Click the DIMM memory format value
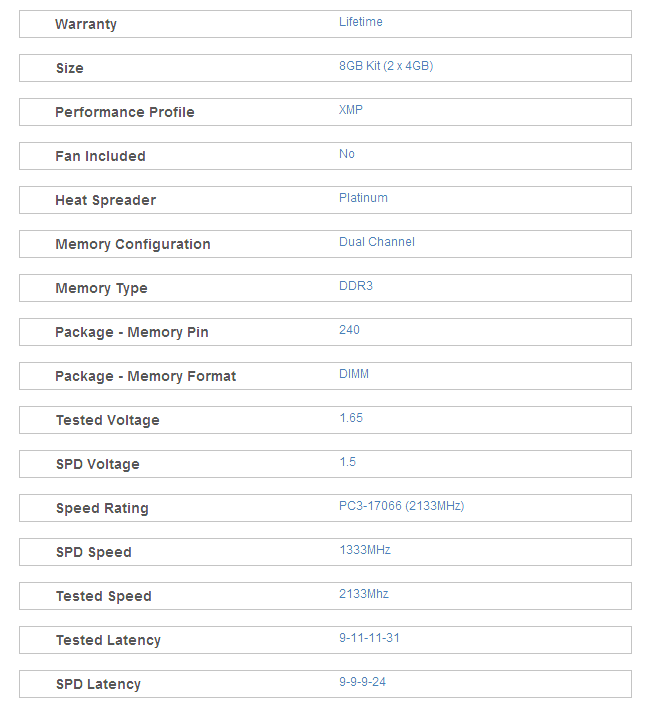The width and height of the screenshot is (657, 710). pos(354,374)
